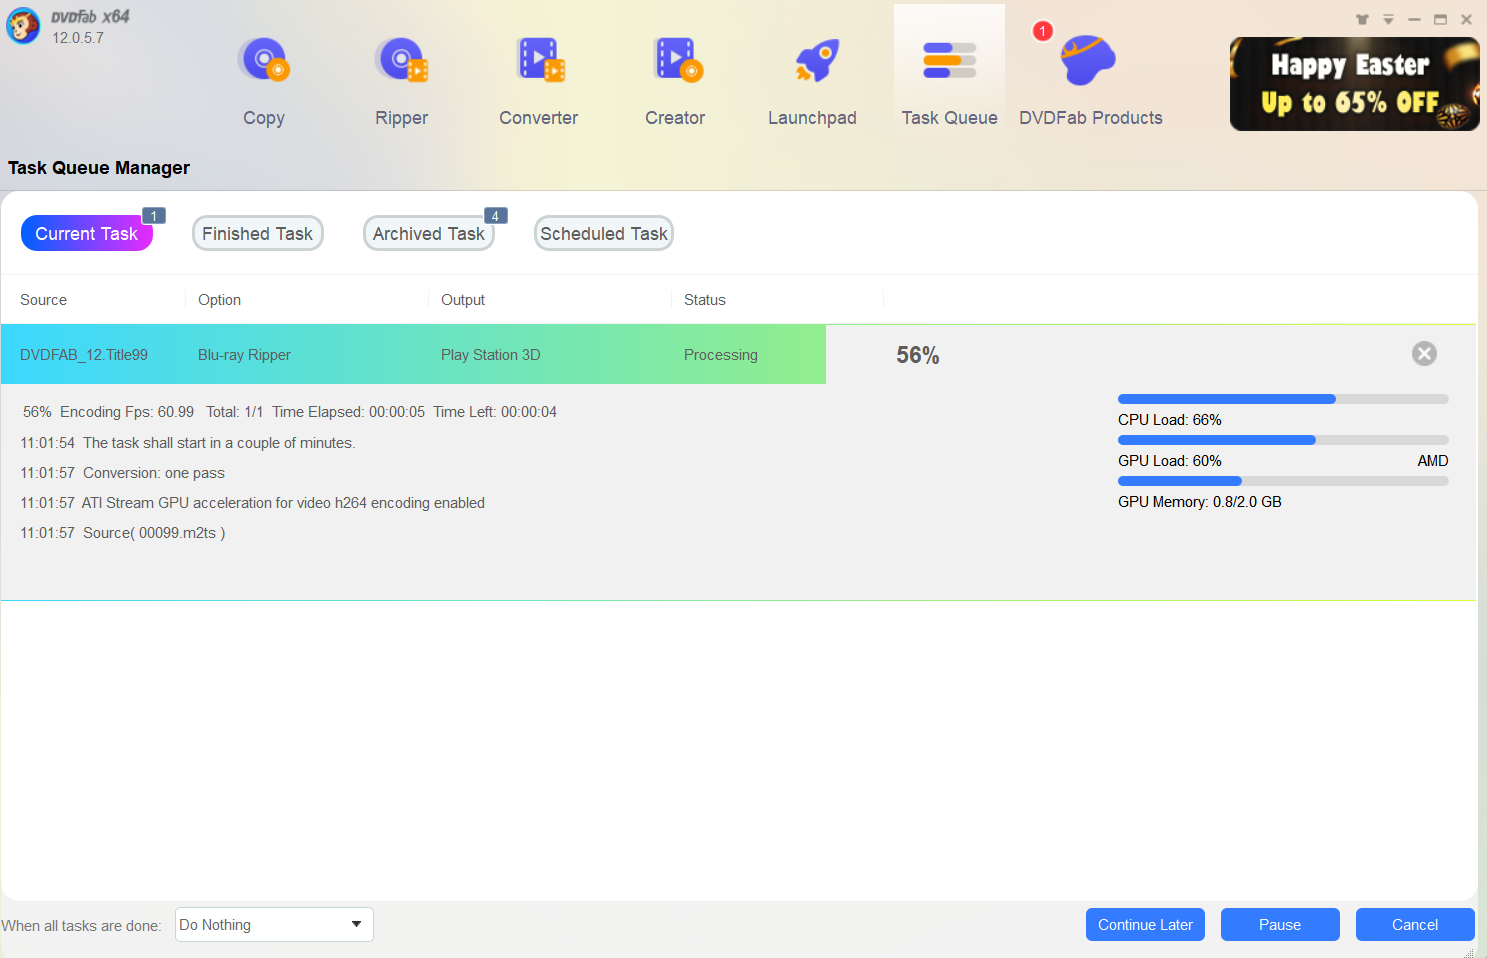Minimize the DVDFab window

(1414, 19)
